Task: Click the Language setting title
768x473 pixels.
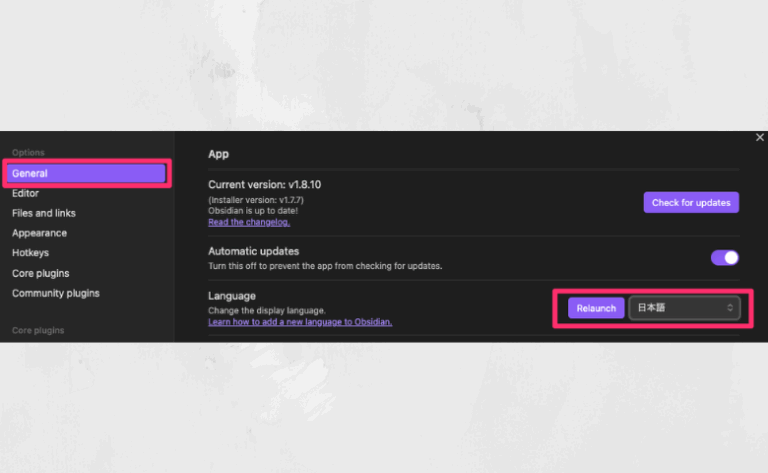Action: [232, 297]
